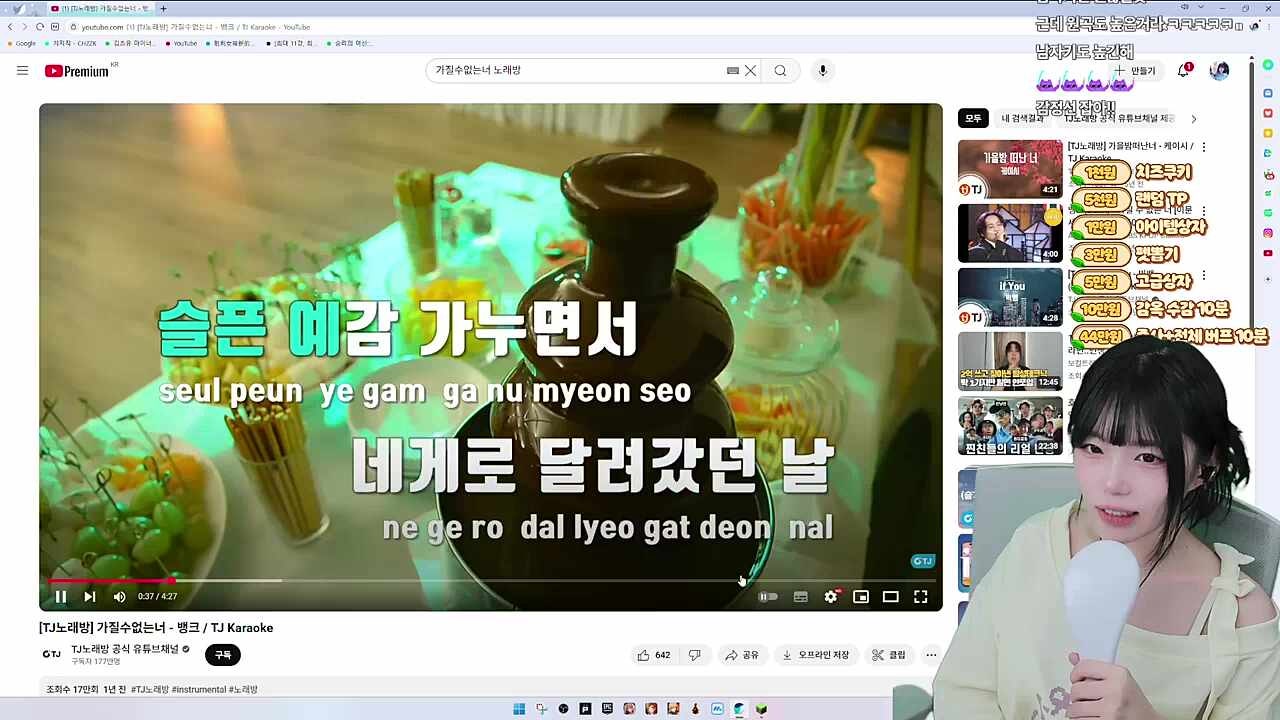Image resolution: width=1280 pixels, height=720 pixels.
Task: Go back in browser history
Action: pyautogui.click(x=10, y=27)
